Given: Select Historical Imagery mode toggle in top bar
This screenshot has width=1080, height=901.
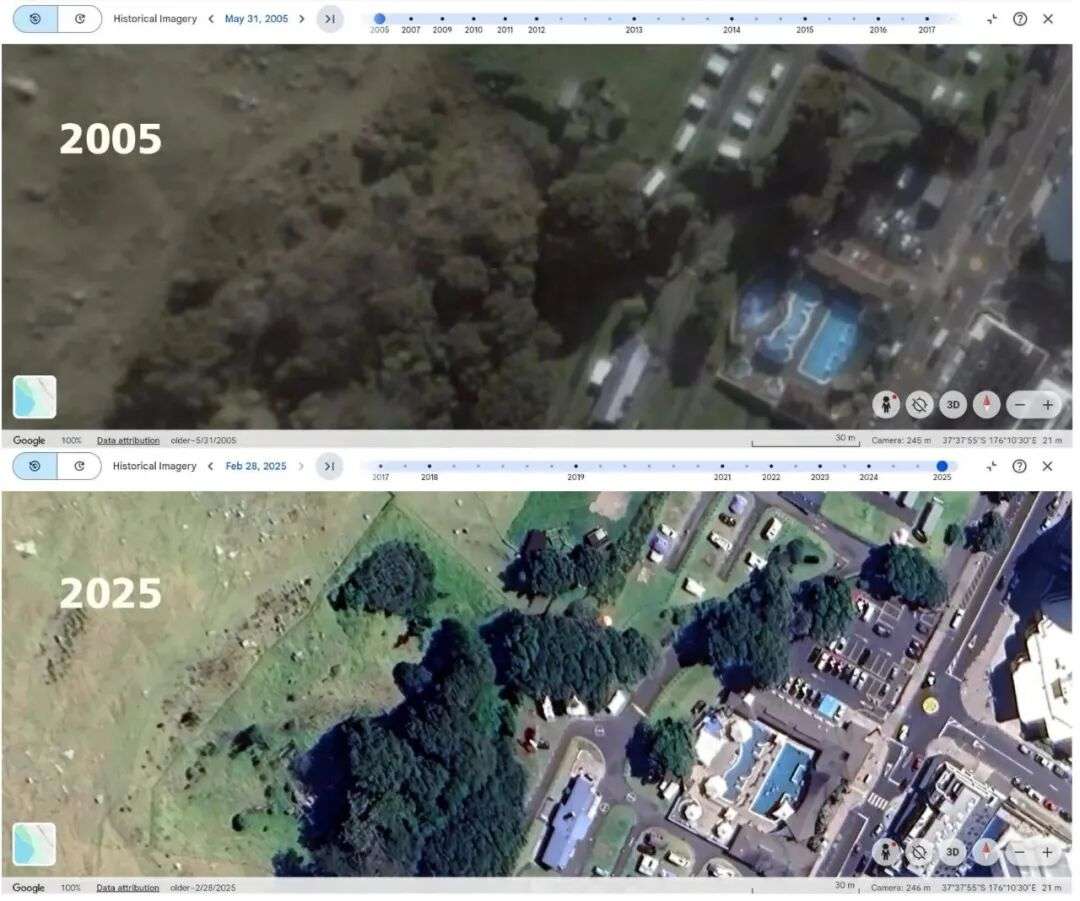Looking at the screenshot, I should (35, 18).
